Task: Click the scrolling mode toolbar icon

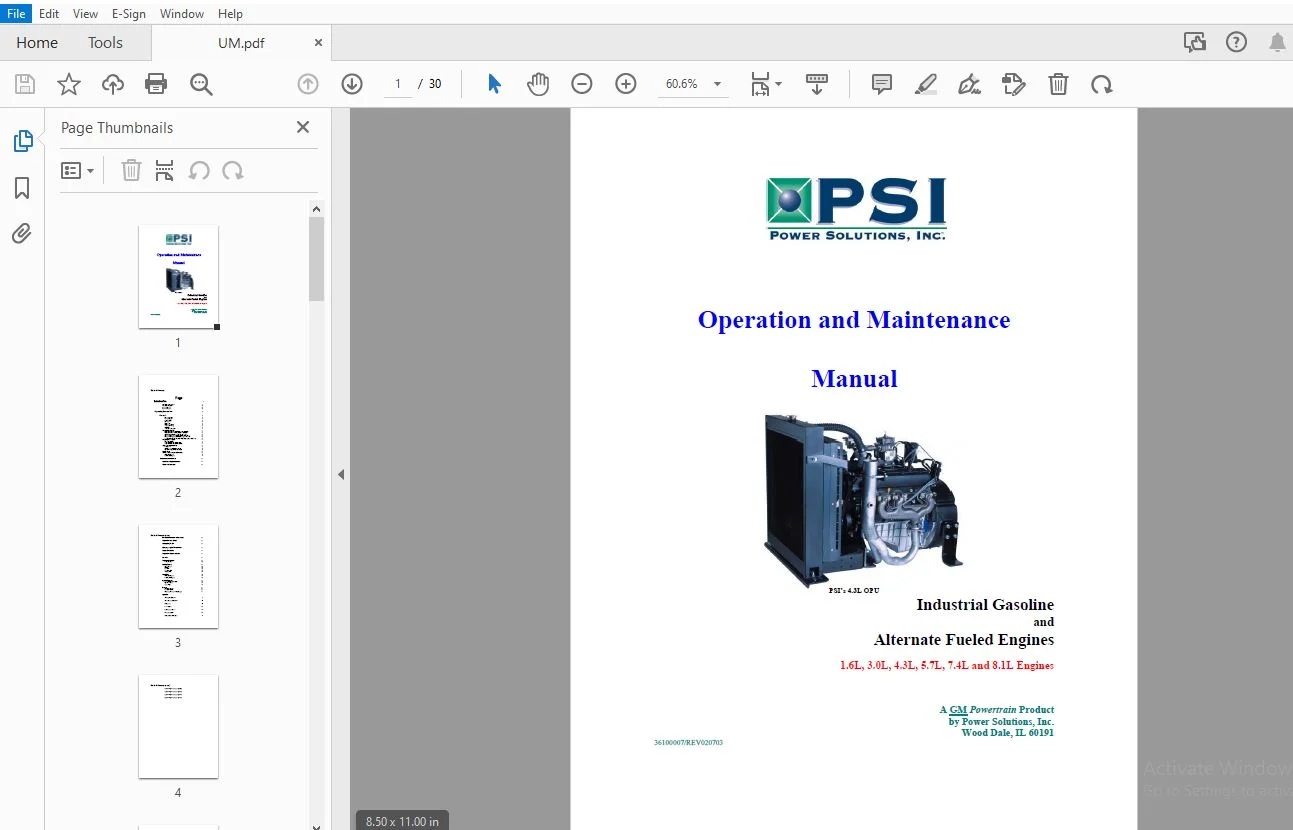Action: pyautogui.click(x=817, y=84)
